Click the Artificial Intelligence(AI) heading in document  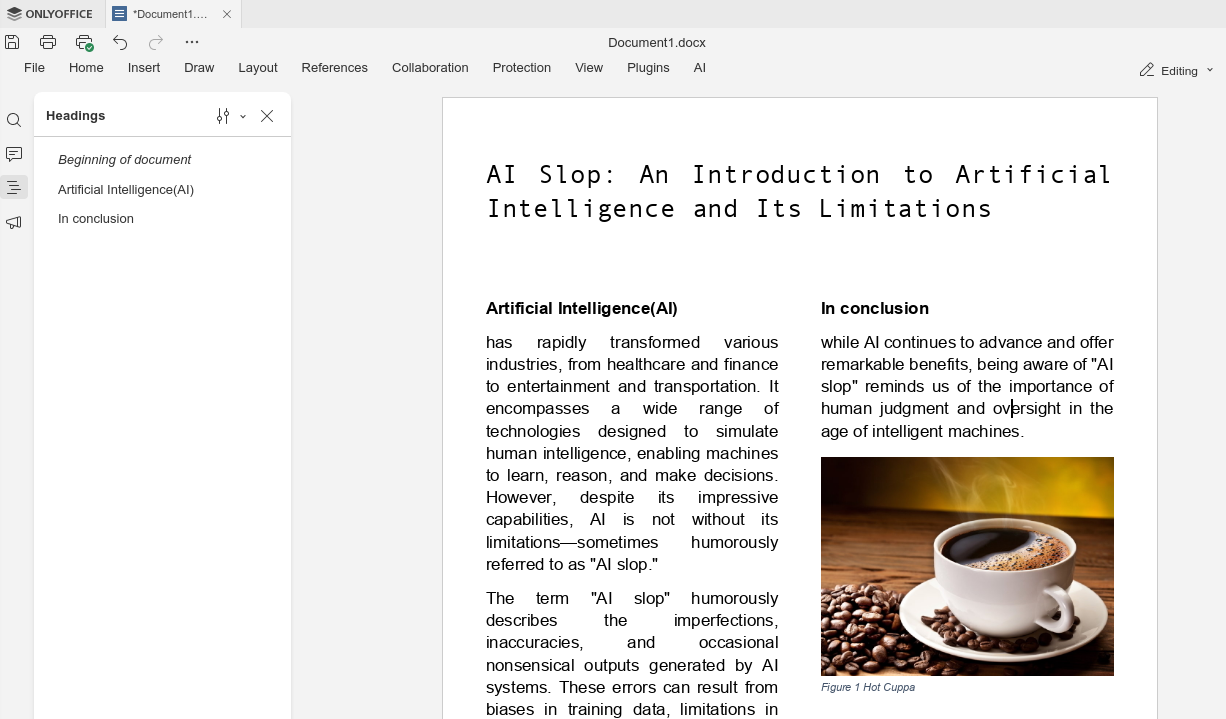(x=582, y=308)
